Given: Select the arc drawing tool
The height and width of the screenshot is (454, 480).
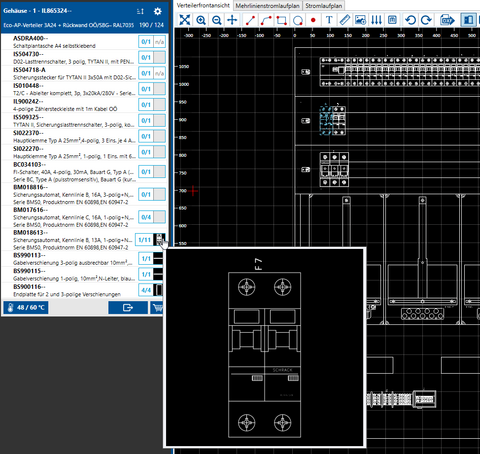Looking at the screenshot, I should 266,20.
